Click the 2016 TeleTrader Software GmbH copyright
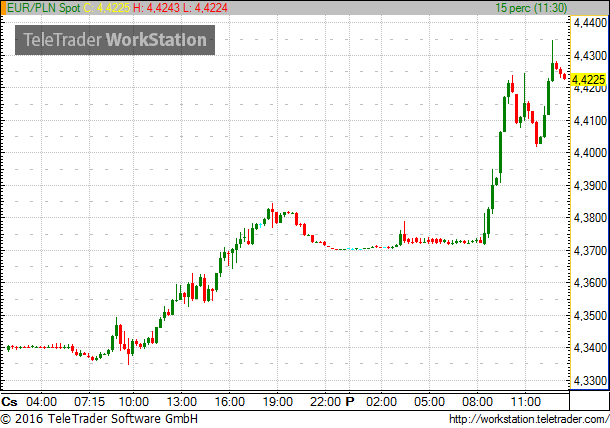 pos(100,419)
